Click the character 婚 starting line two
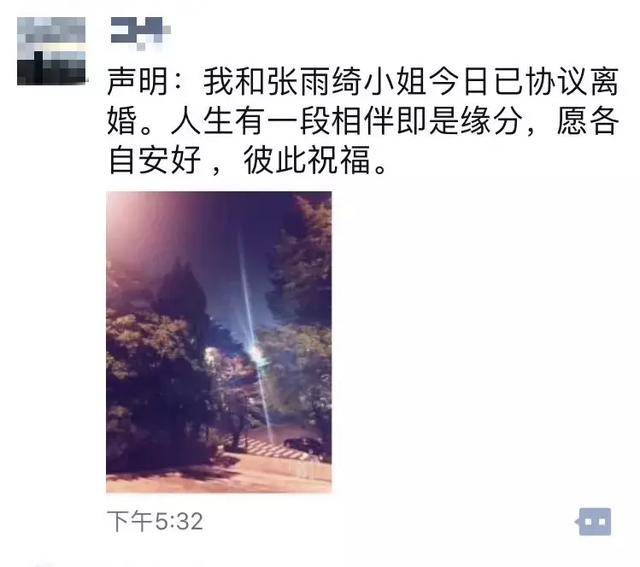 point(122,121)
